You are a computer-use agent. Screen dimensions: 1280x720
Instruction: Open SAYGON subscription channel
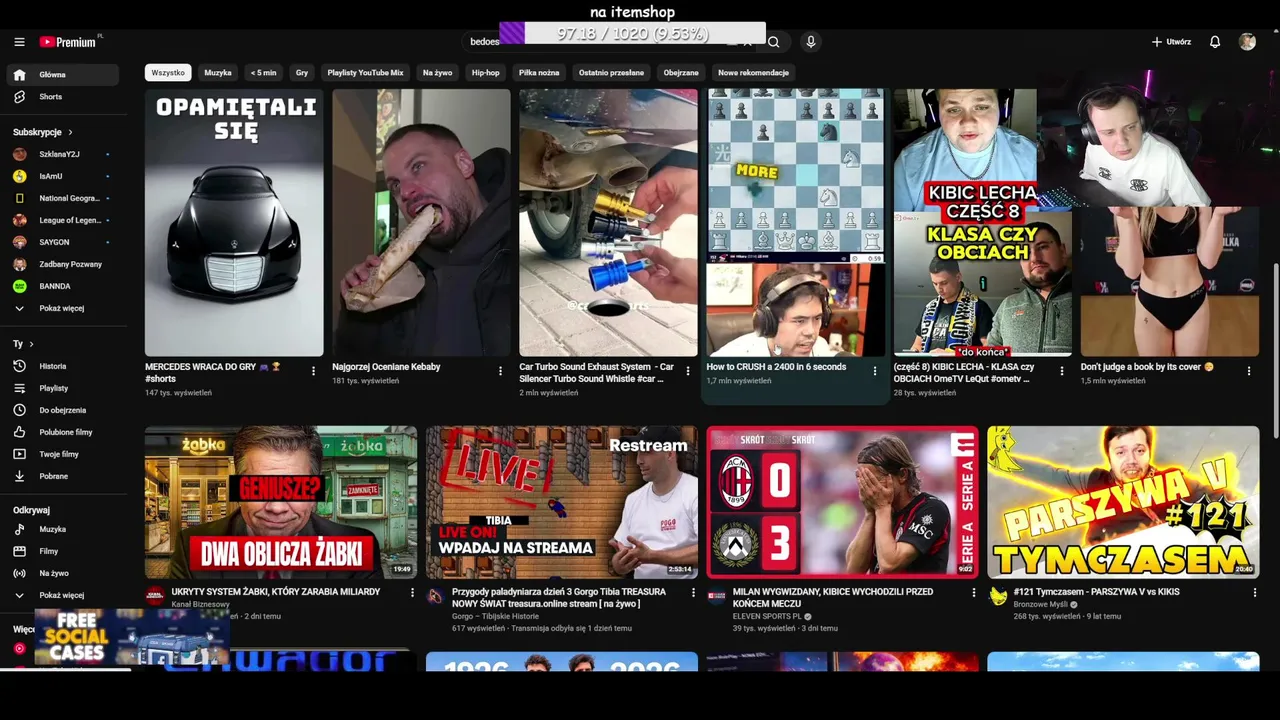[x=63, y=242]
